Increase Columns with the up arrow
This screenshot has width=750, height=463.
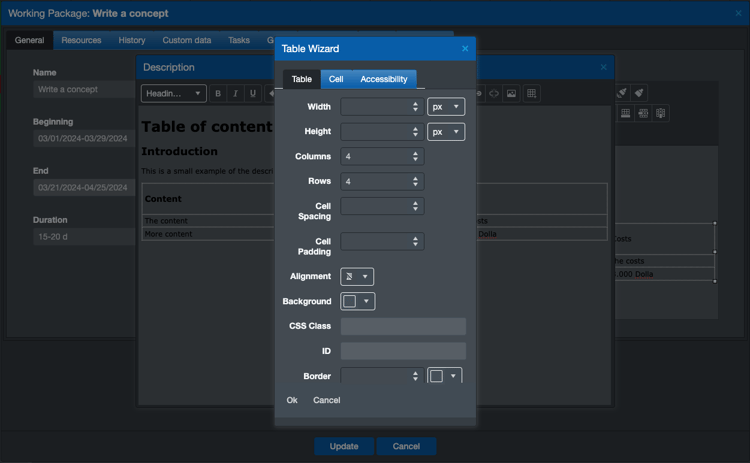[x=415, y=153]
